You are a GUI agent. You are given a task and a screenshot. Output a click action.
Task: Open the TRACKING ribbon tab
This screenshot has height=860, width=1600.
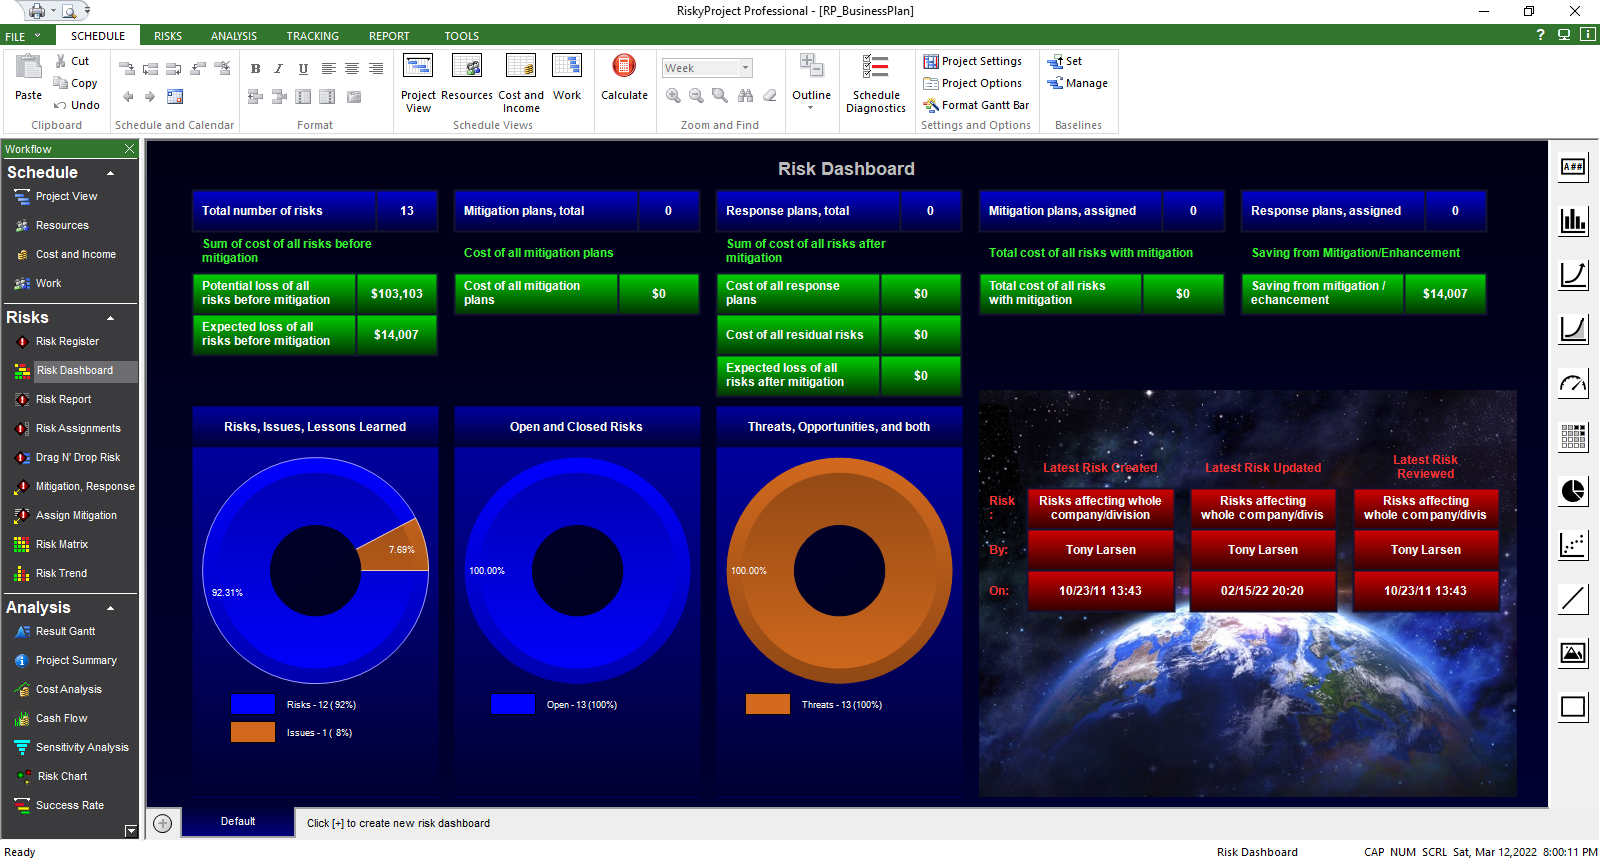(x=313, y=36)
